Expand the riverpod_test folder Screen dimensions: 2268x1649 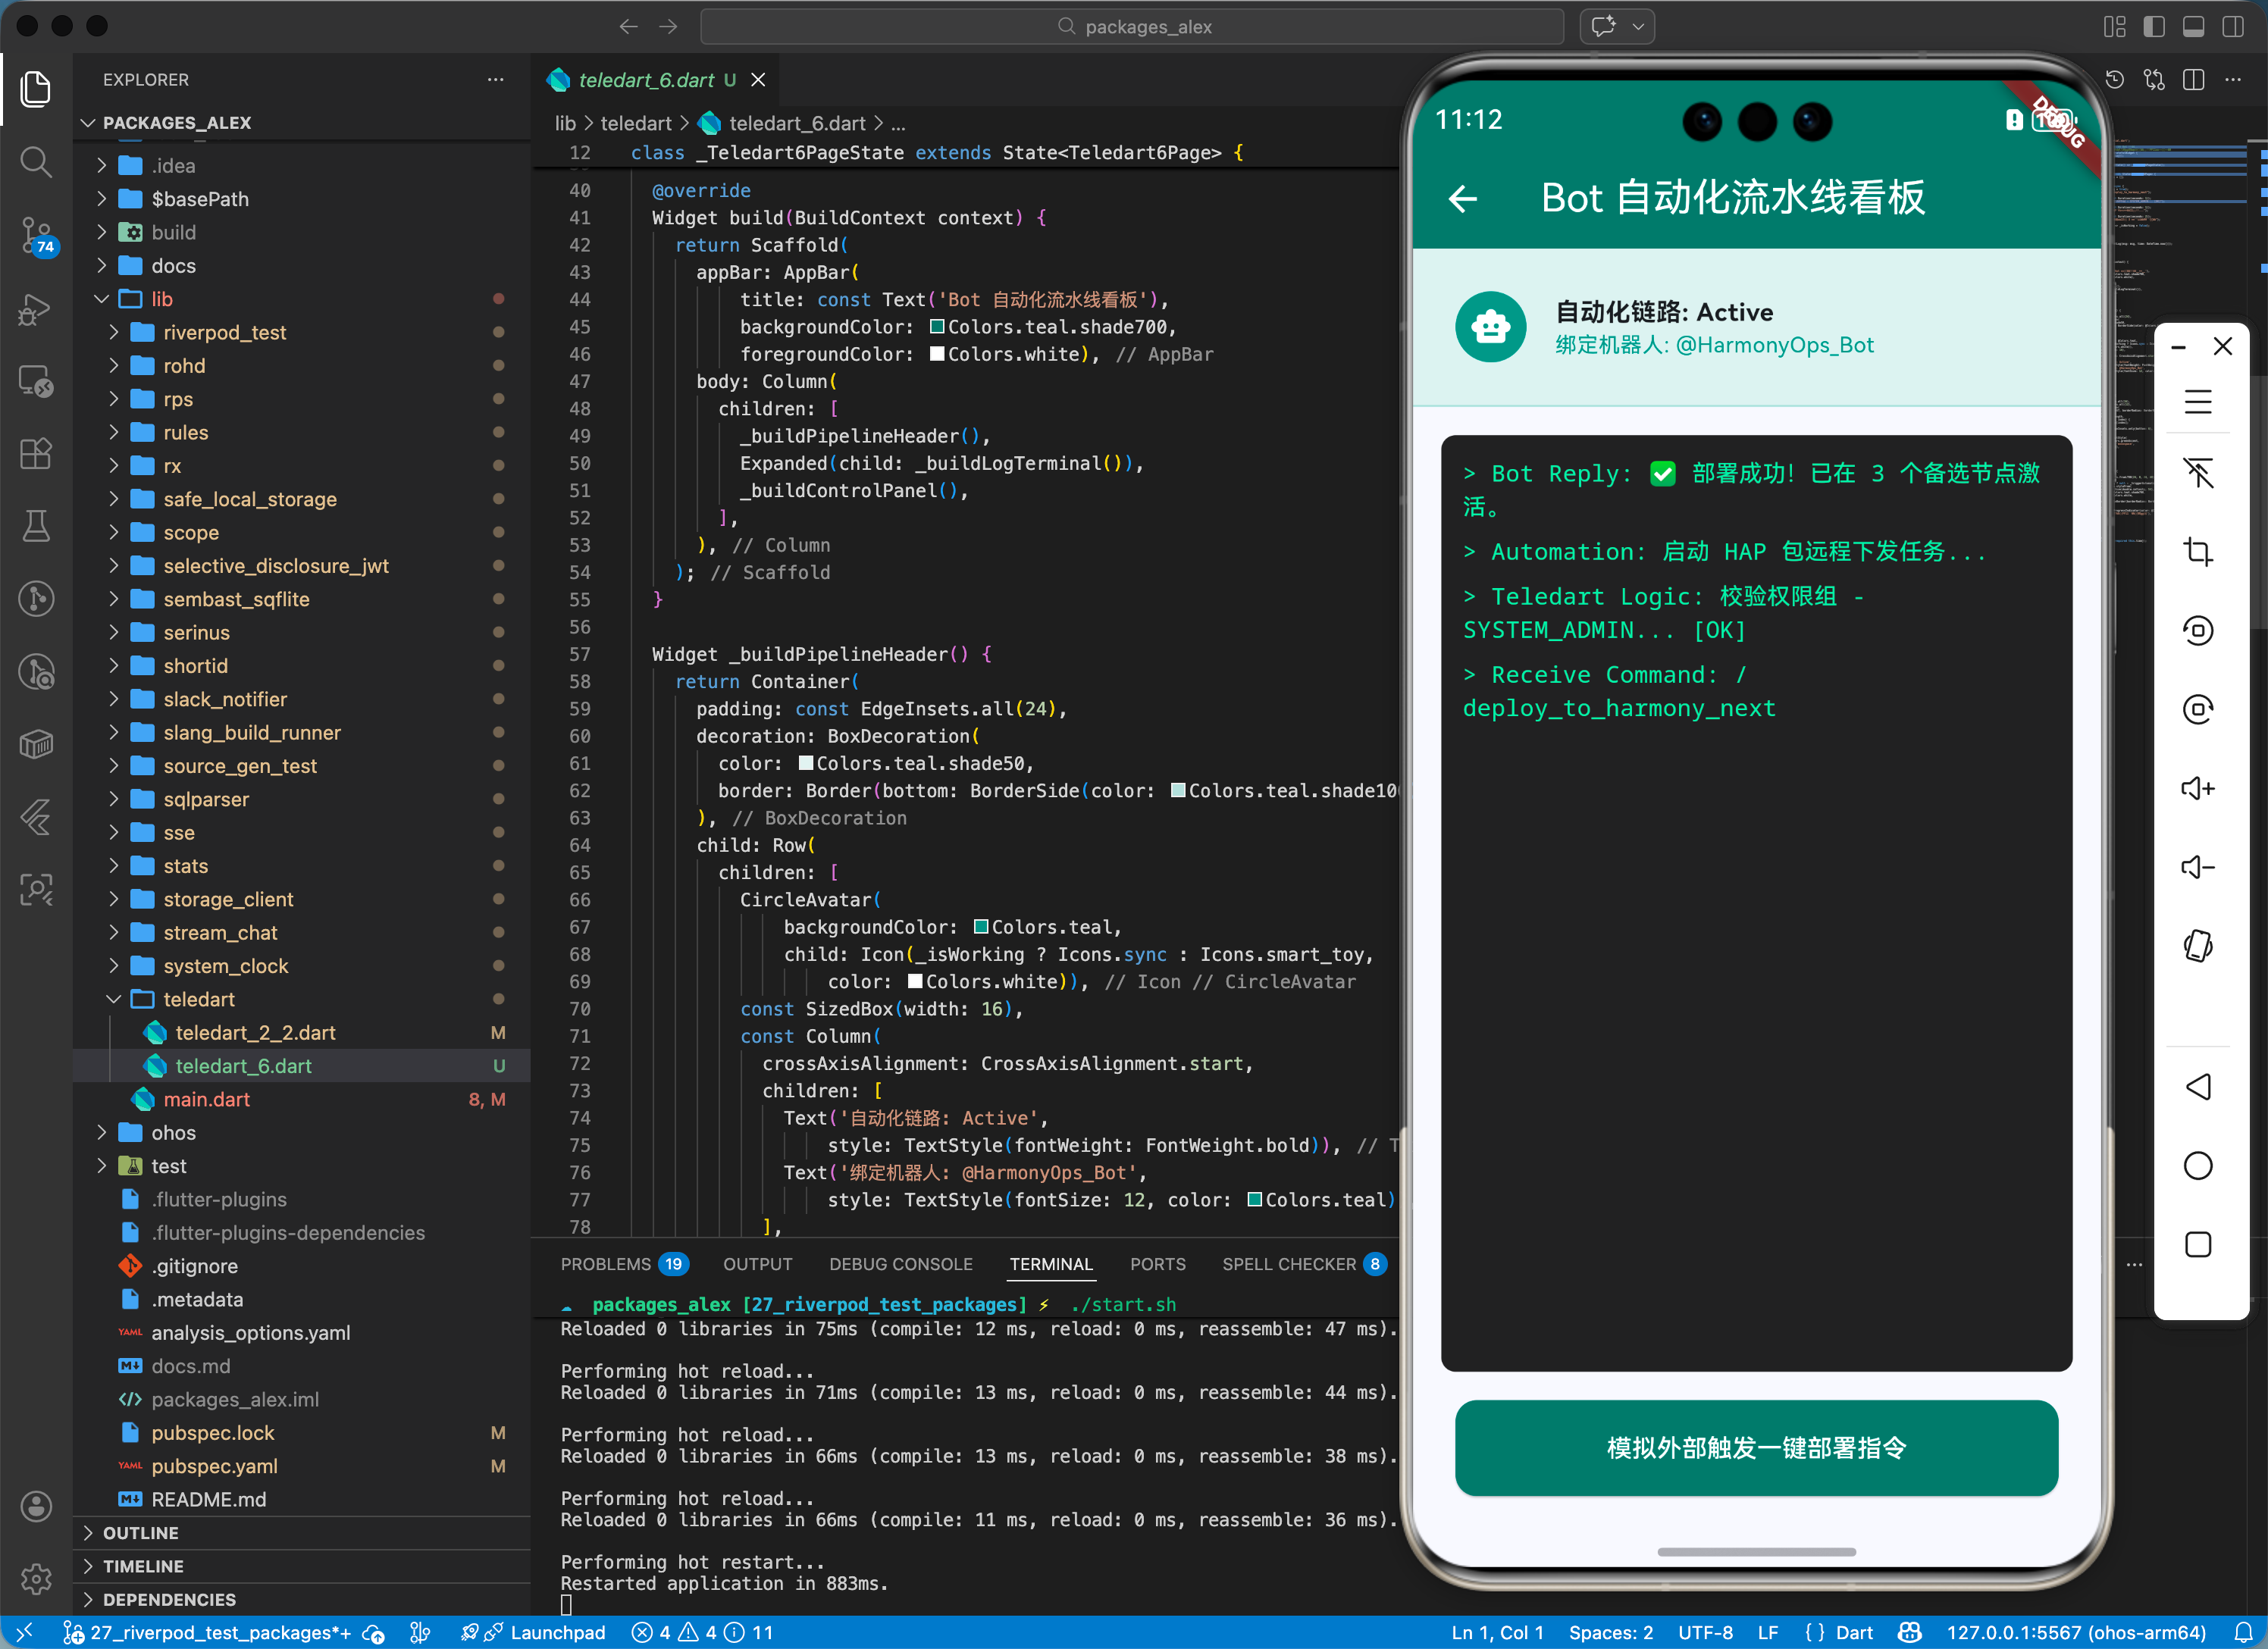tap(224, 332)
